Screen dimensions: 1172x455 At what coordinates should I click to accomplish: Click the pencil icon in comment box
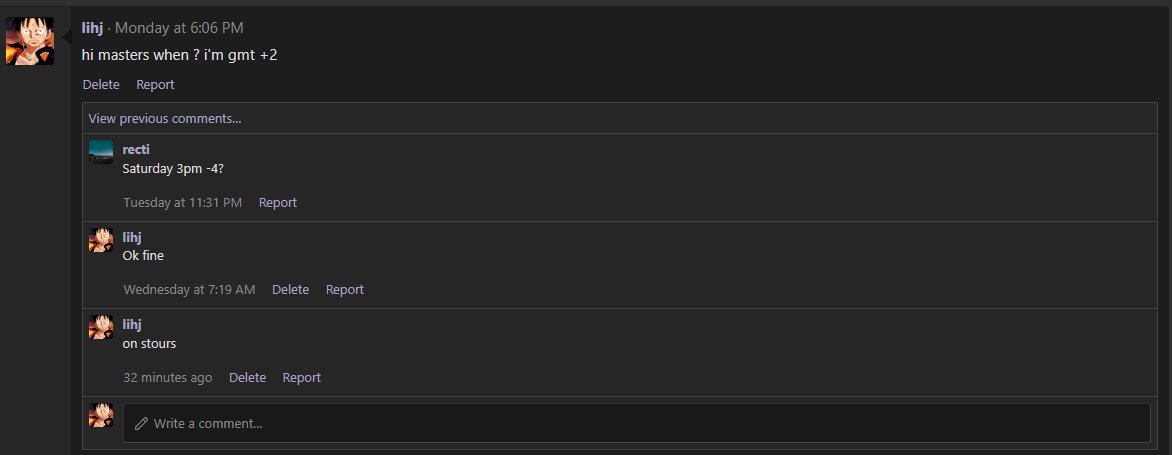141,424
